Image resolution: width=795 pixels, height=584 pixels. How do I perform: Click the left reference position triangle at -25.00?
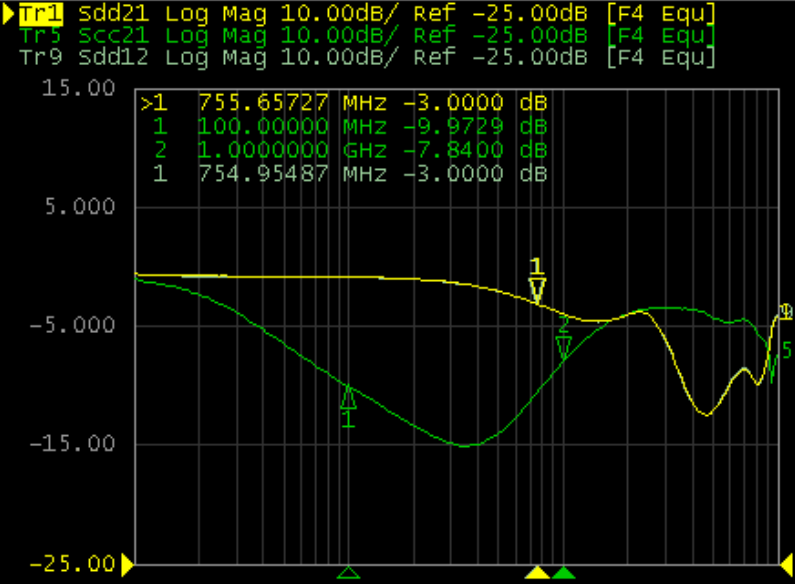(127, 566)
